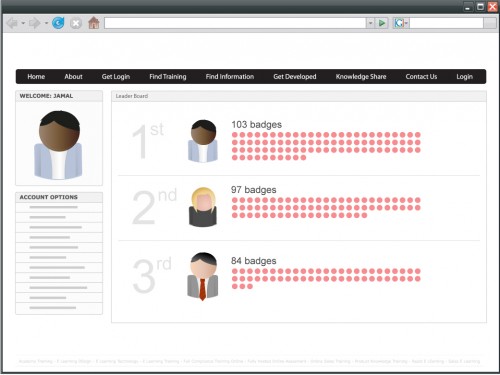Viewport: 500px width, 375px height.
Task: Close the browser window
Action: click(x=492, y=7)
